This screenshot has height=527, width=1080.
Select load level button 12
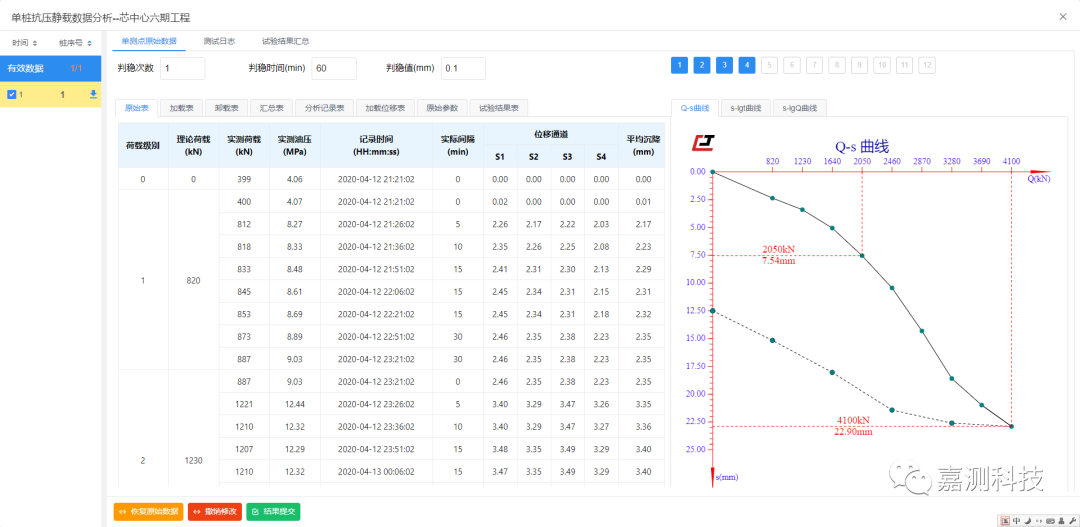tap(926, 65)
